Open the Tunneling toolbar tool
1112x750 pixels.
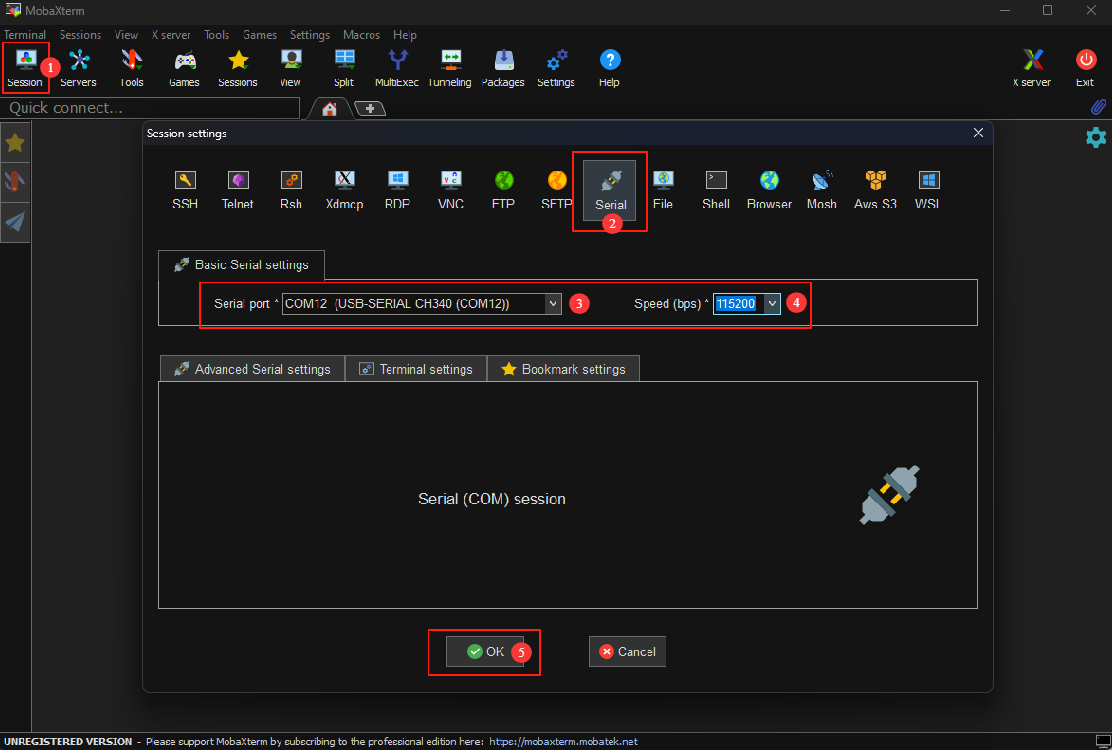(450, 68)
